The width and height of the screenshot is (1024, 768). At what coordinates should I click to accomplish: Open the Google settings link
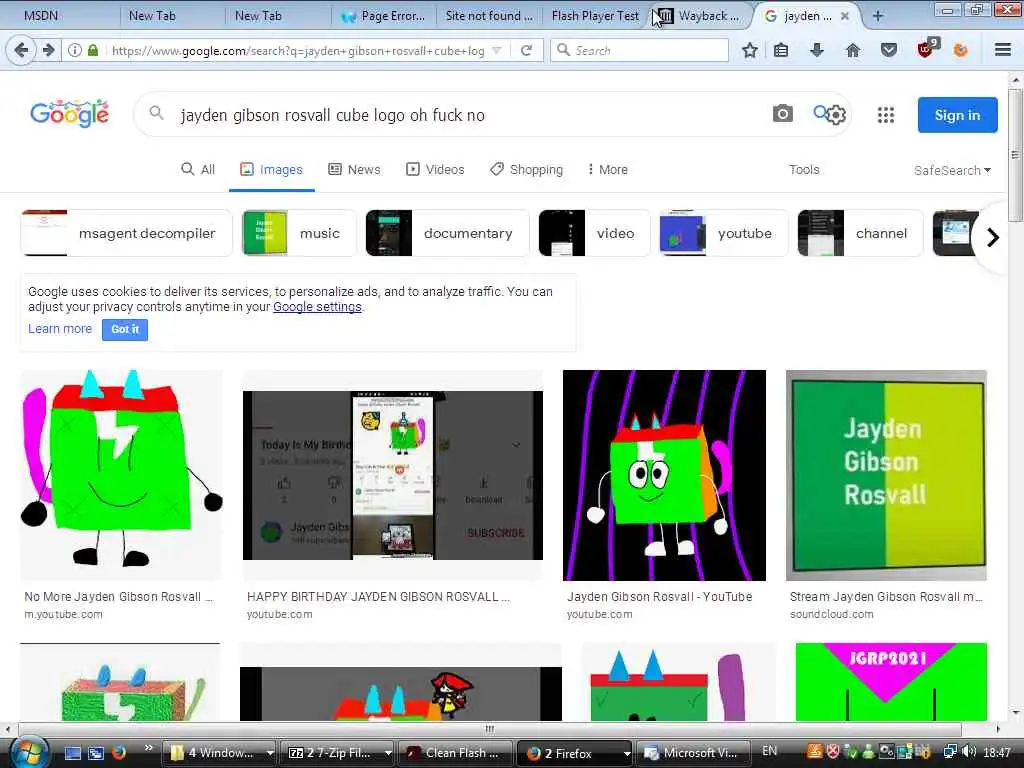pyautogui.click(x=317, y=307)
